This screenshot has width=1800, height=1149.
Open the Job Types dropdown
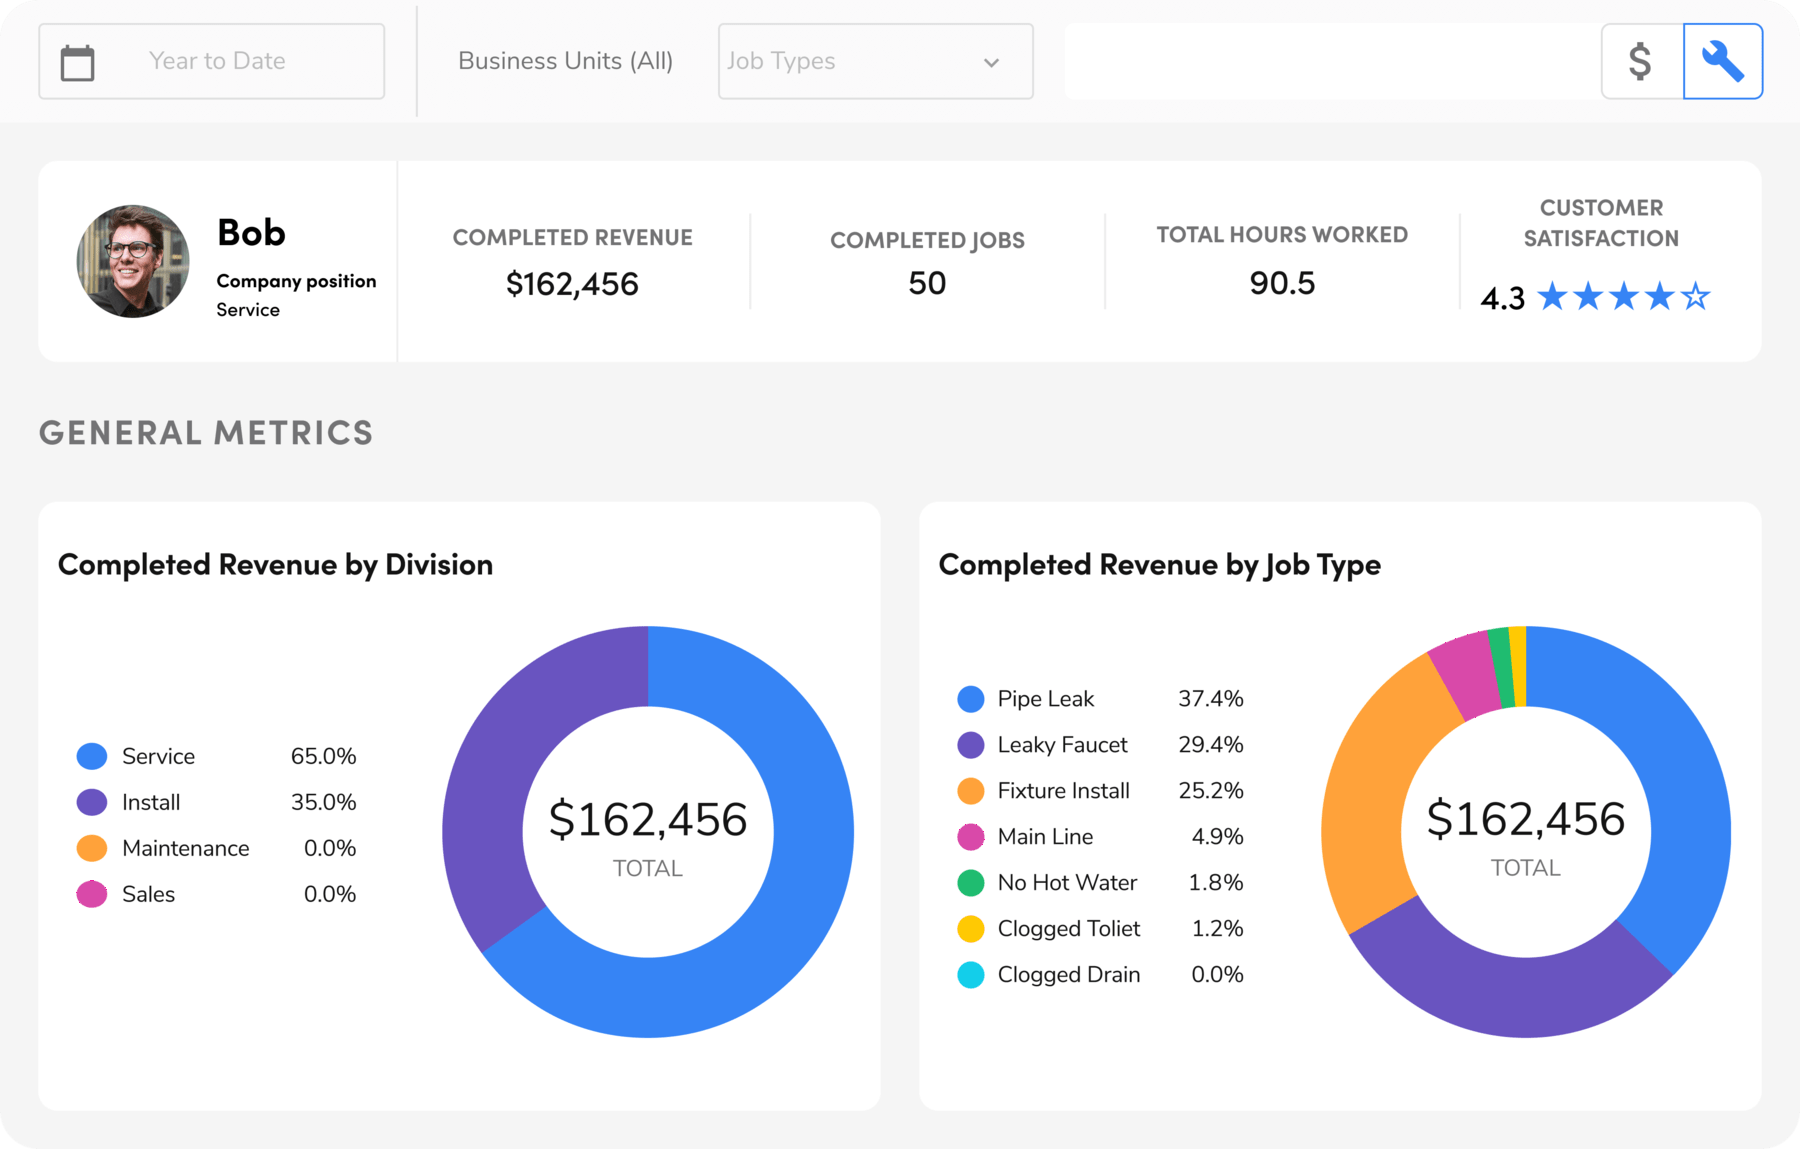click(874, 61)
